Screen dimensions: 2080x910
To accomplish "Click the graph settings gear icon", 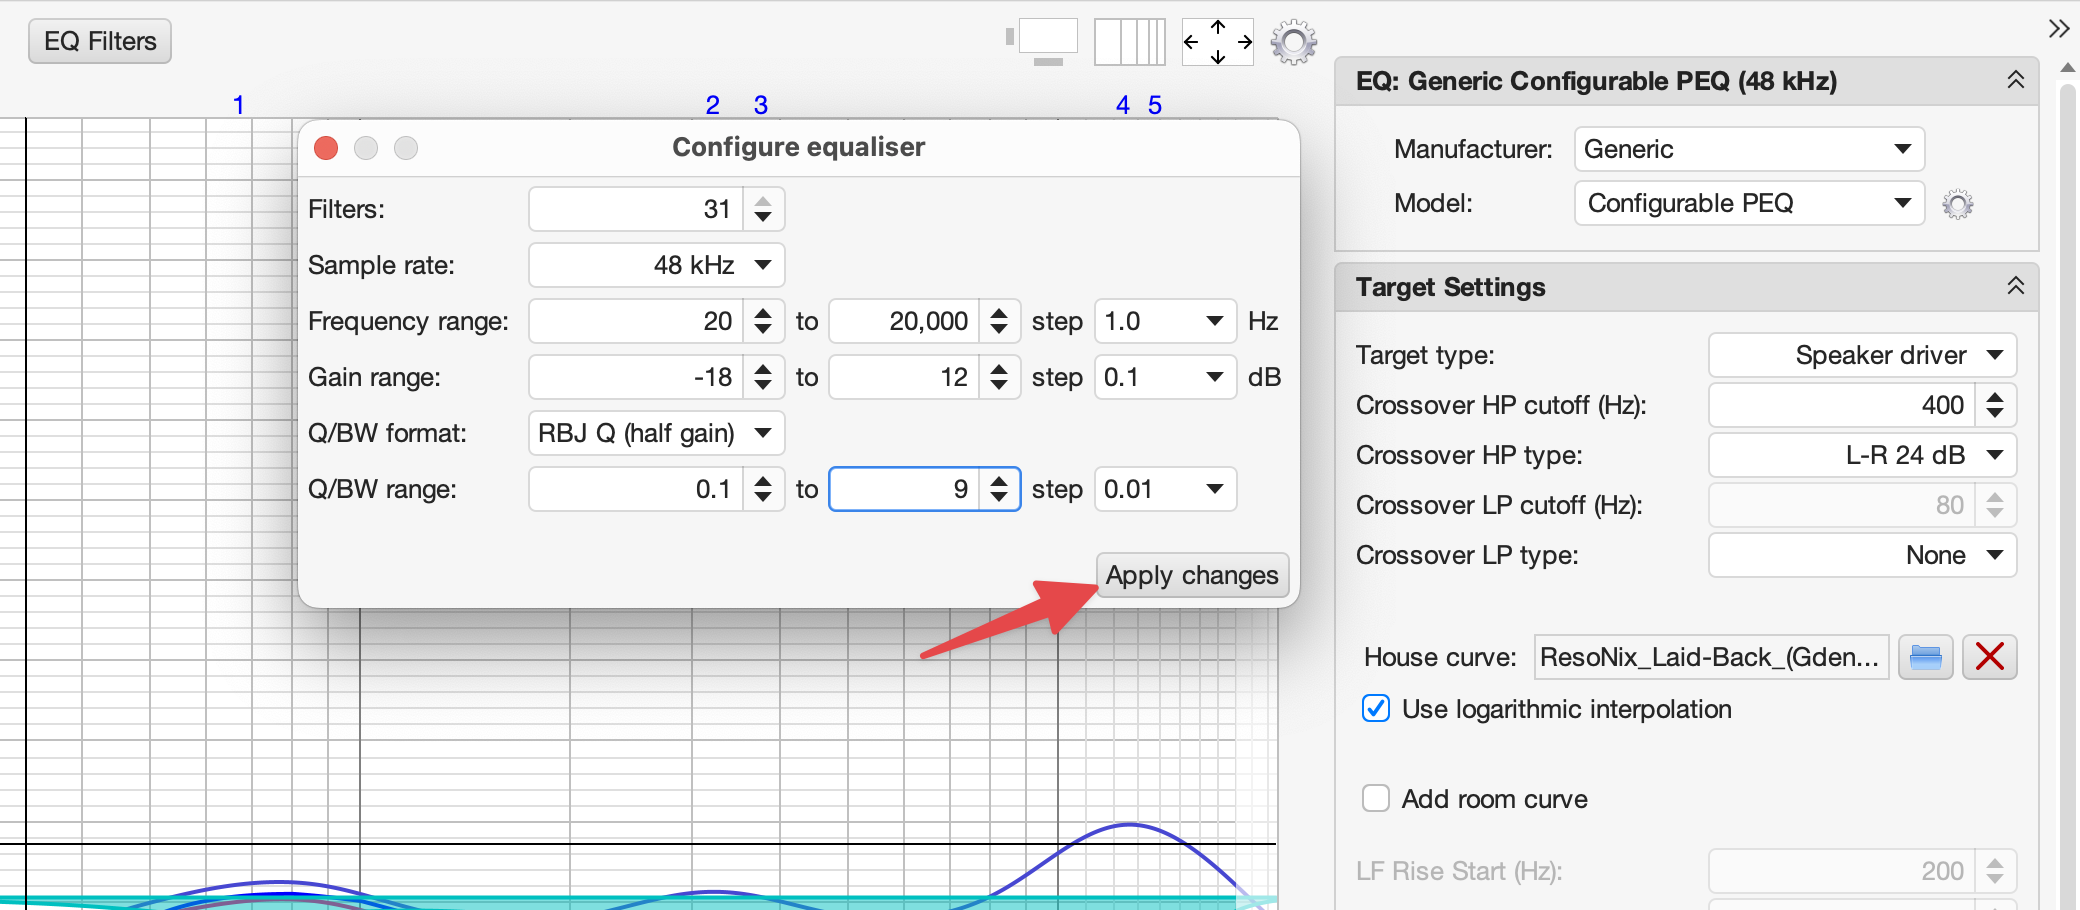I will coord(1293,42).
